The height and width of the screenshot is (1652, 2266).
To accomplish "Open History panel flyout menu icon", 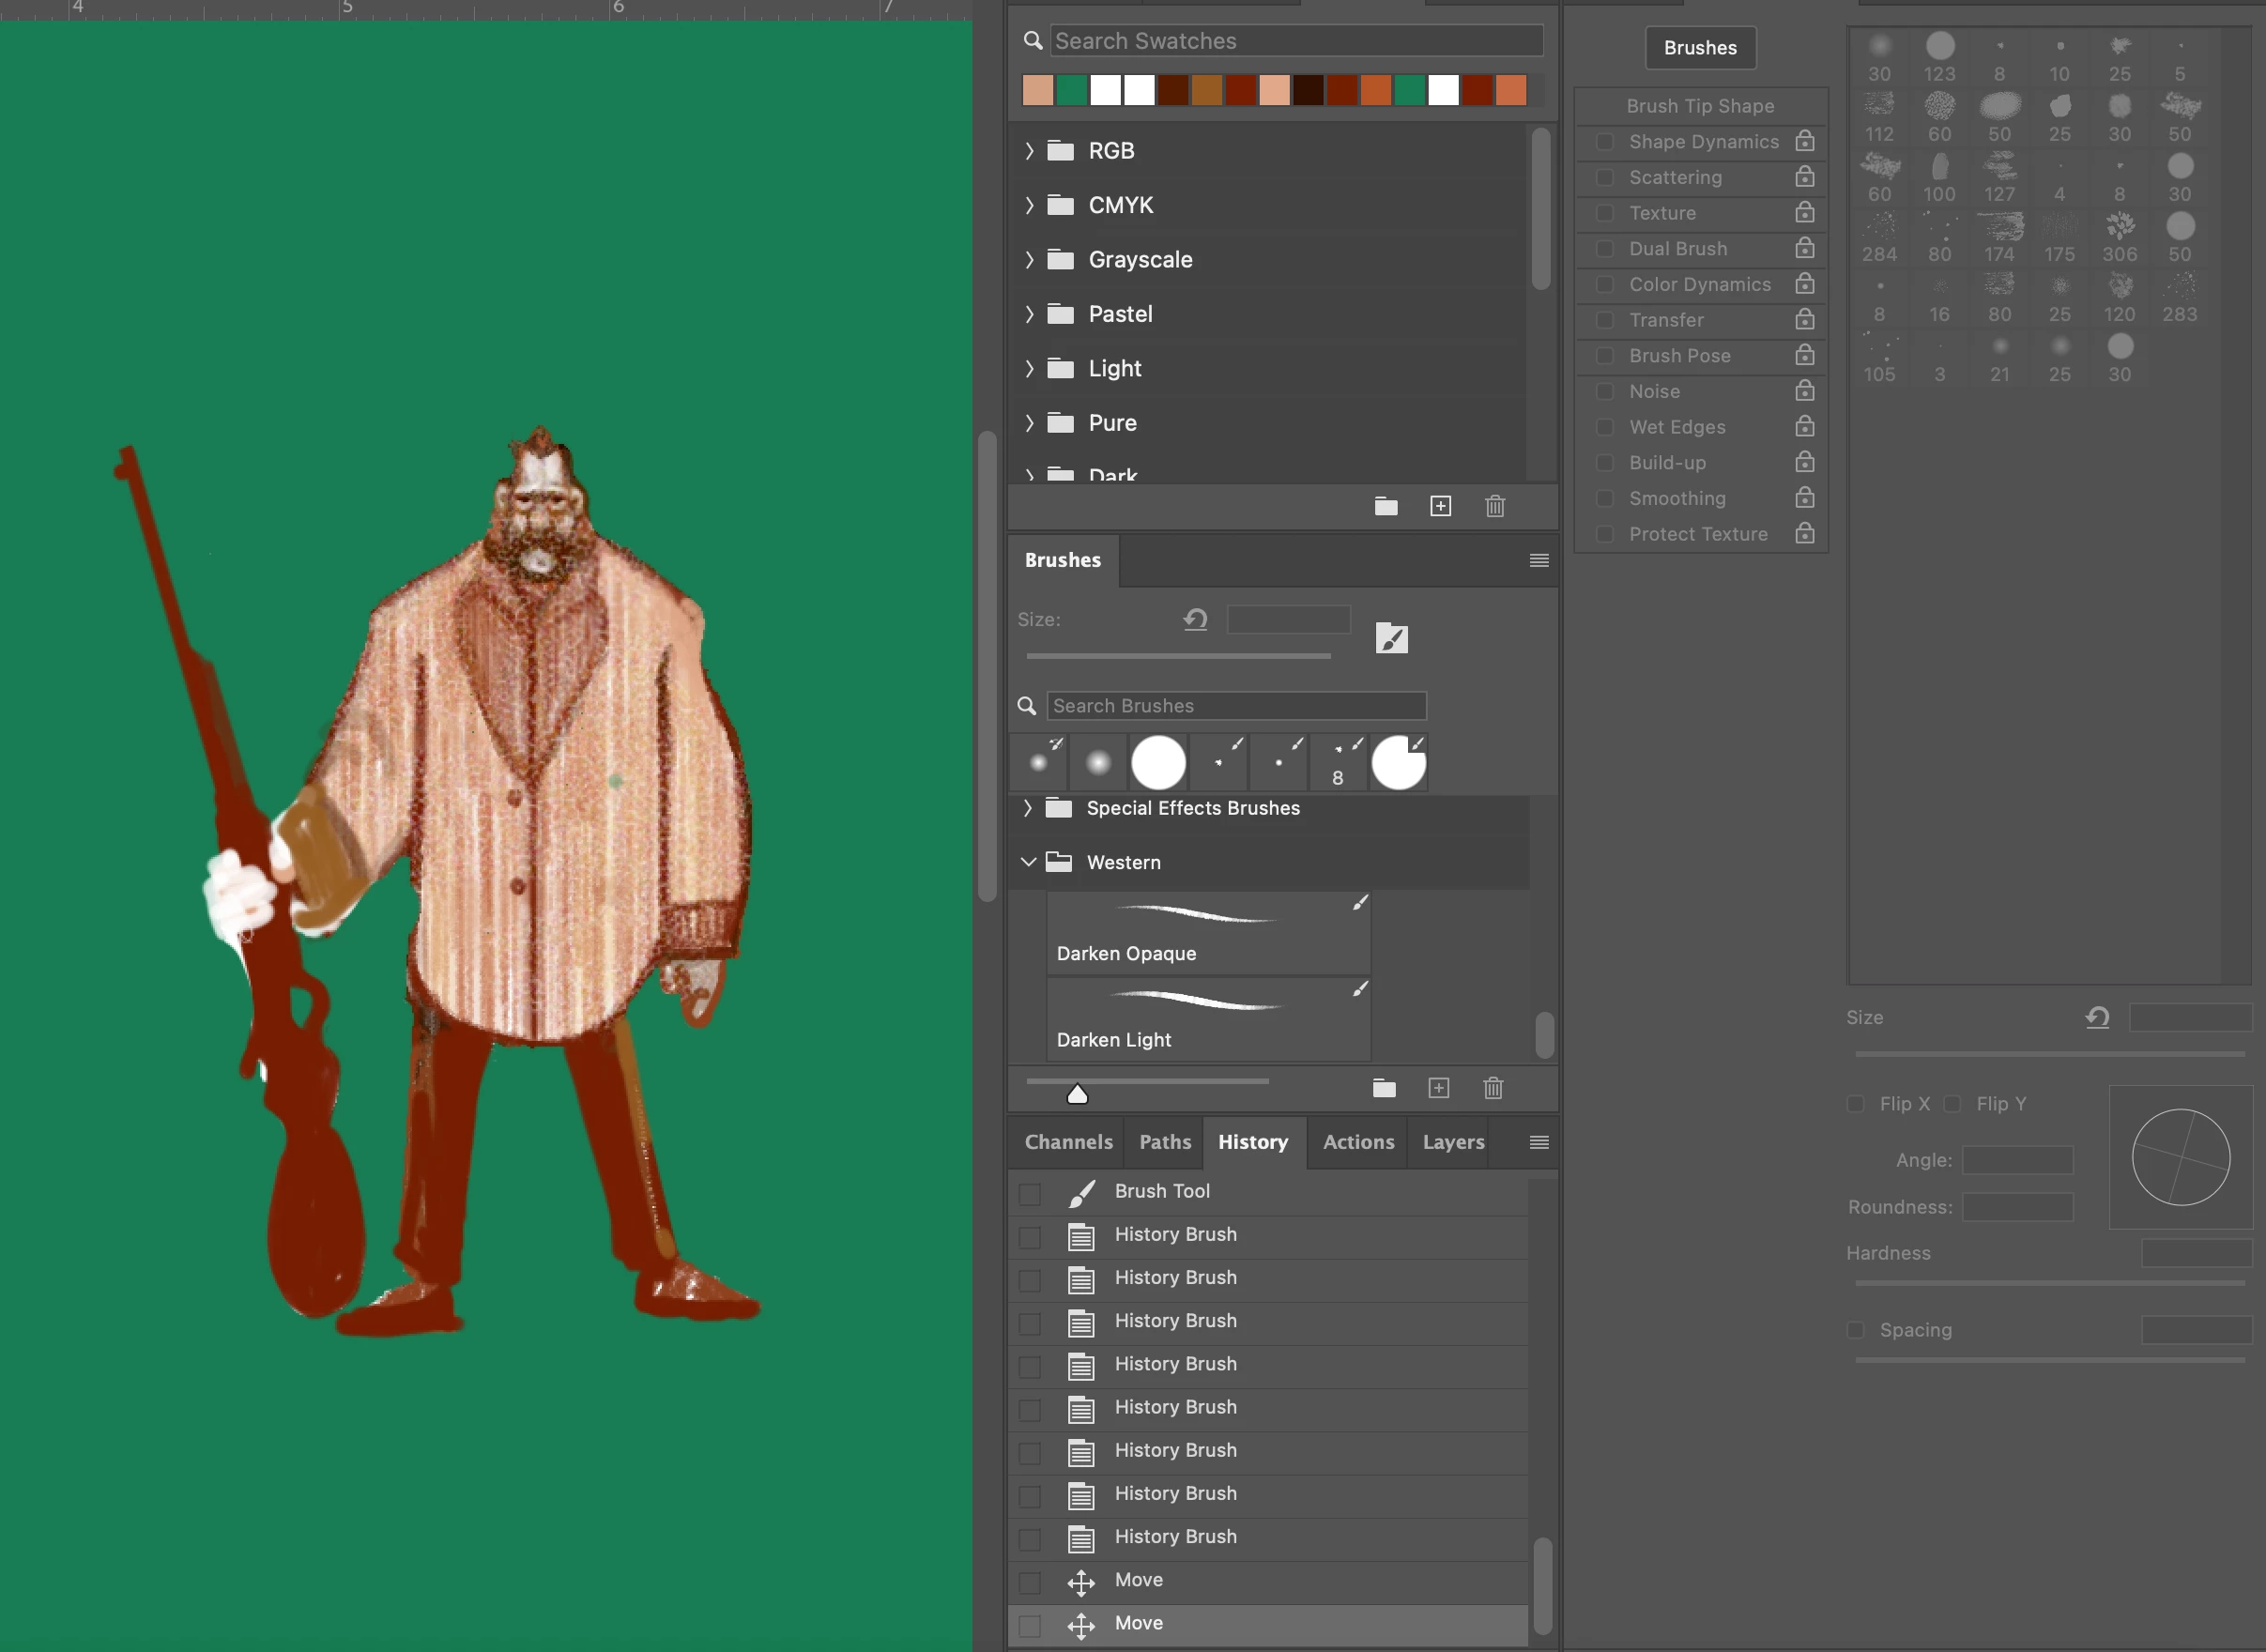I will pos(1538,1142).
